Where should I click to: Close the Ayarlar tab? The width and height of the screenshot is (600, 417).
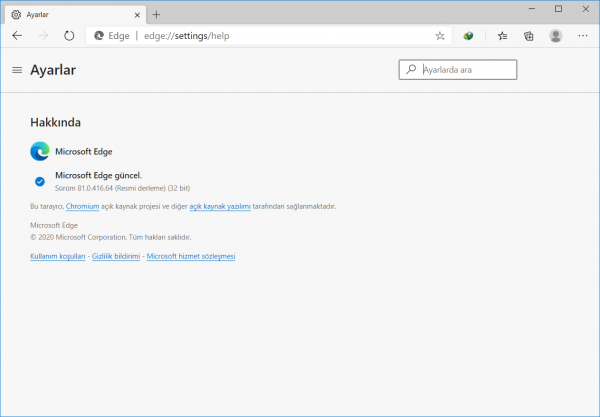(136, 13)
